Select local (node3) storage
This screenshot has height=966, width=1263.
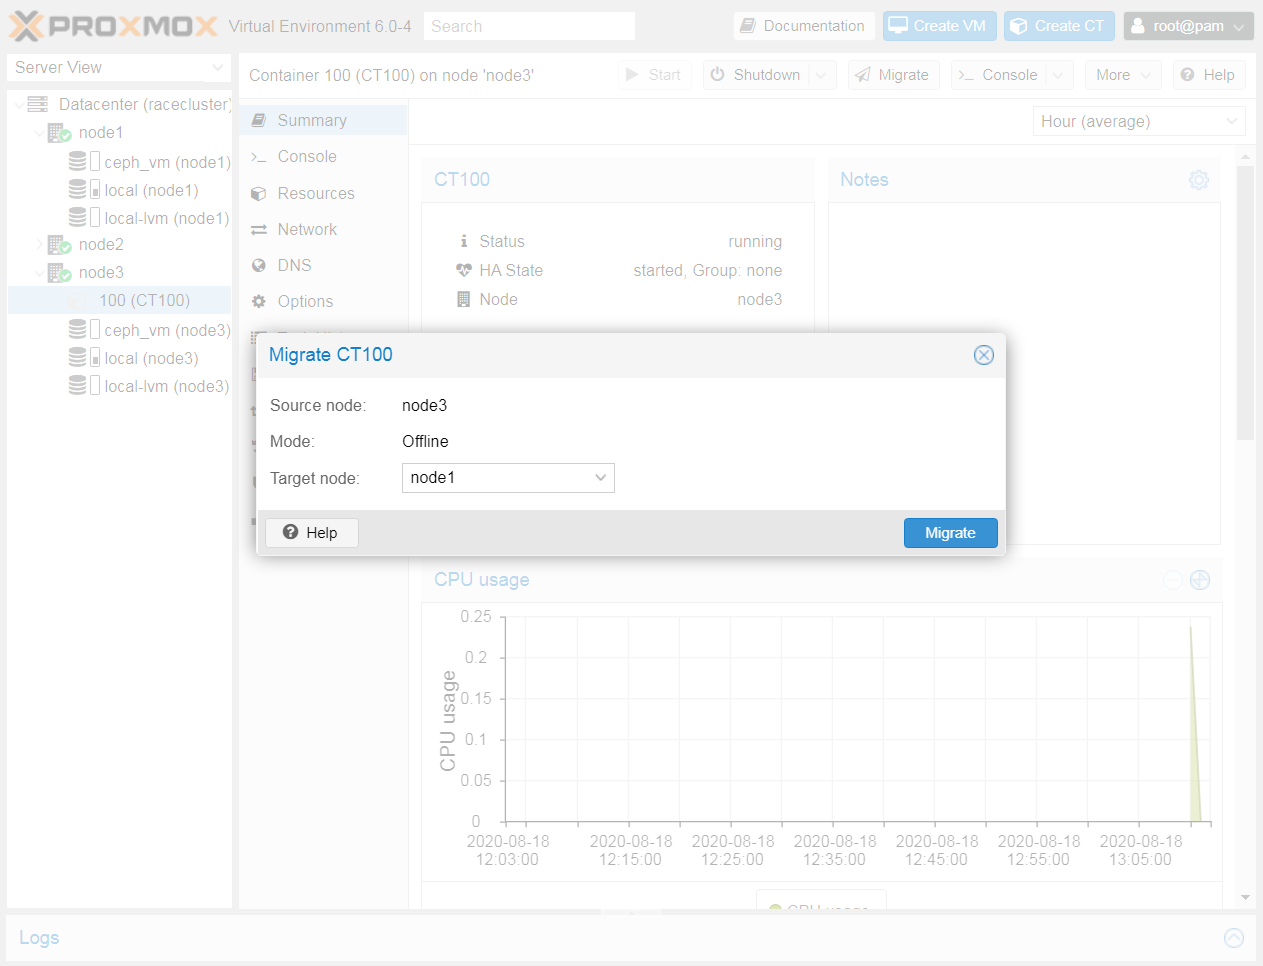coord(151,358)
